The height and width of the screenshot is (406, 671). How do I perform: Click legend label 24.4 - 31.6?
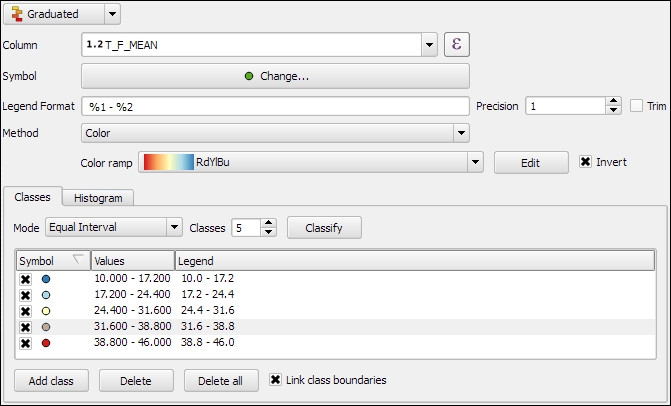tap(208, 310)
